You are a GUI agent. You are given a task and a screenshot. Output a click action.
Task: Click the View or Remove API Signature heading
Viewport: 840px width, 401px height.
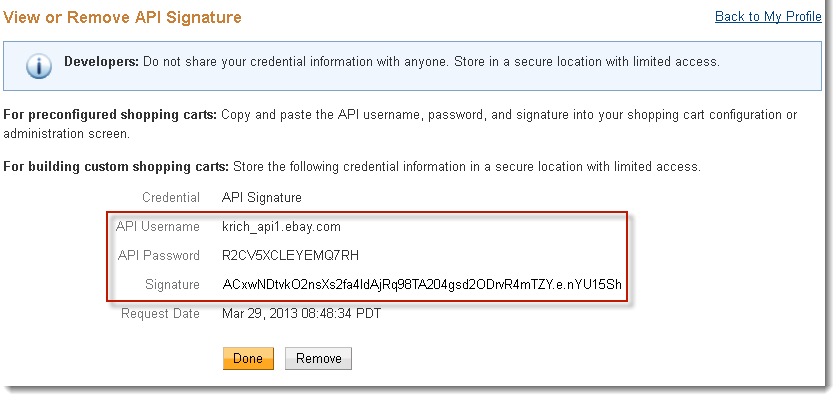[124, 18]
